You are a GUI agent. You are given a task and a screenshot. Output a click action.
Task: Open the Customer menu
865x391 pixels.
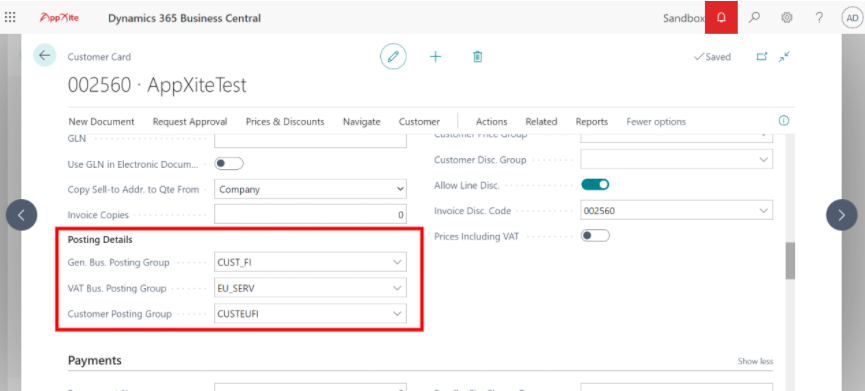419,121
